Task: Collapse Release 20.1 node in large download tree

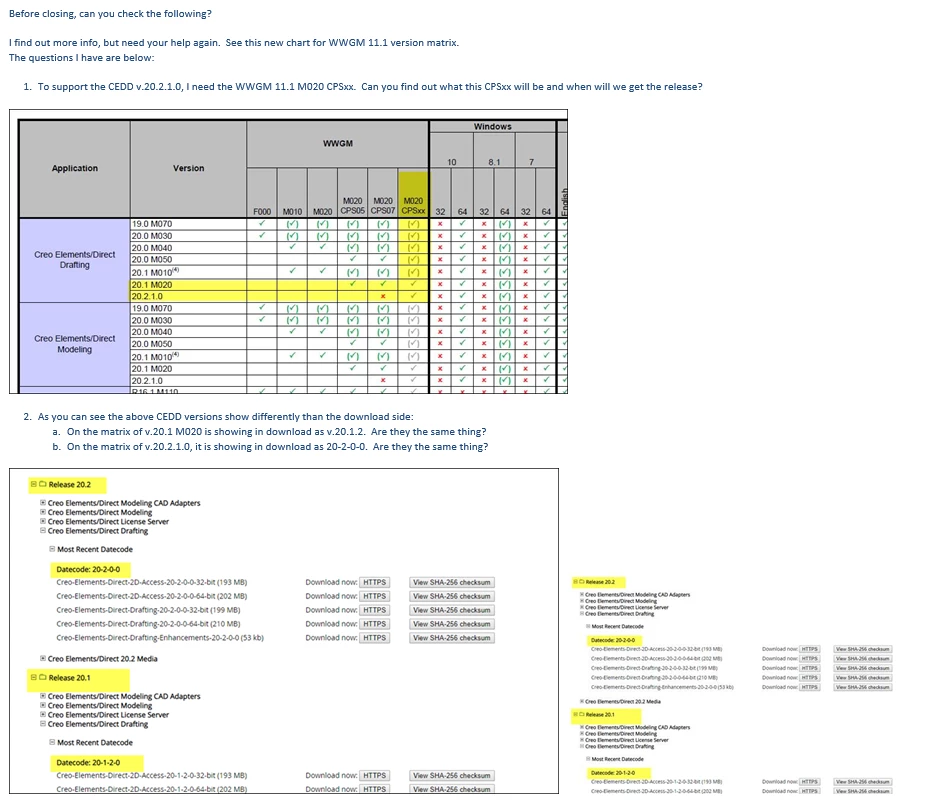Action: tap(34, 677)
